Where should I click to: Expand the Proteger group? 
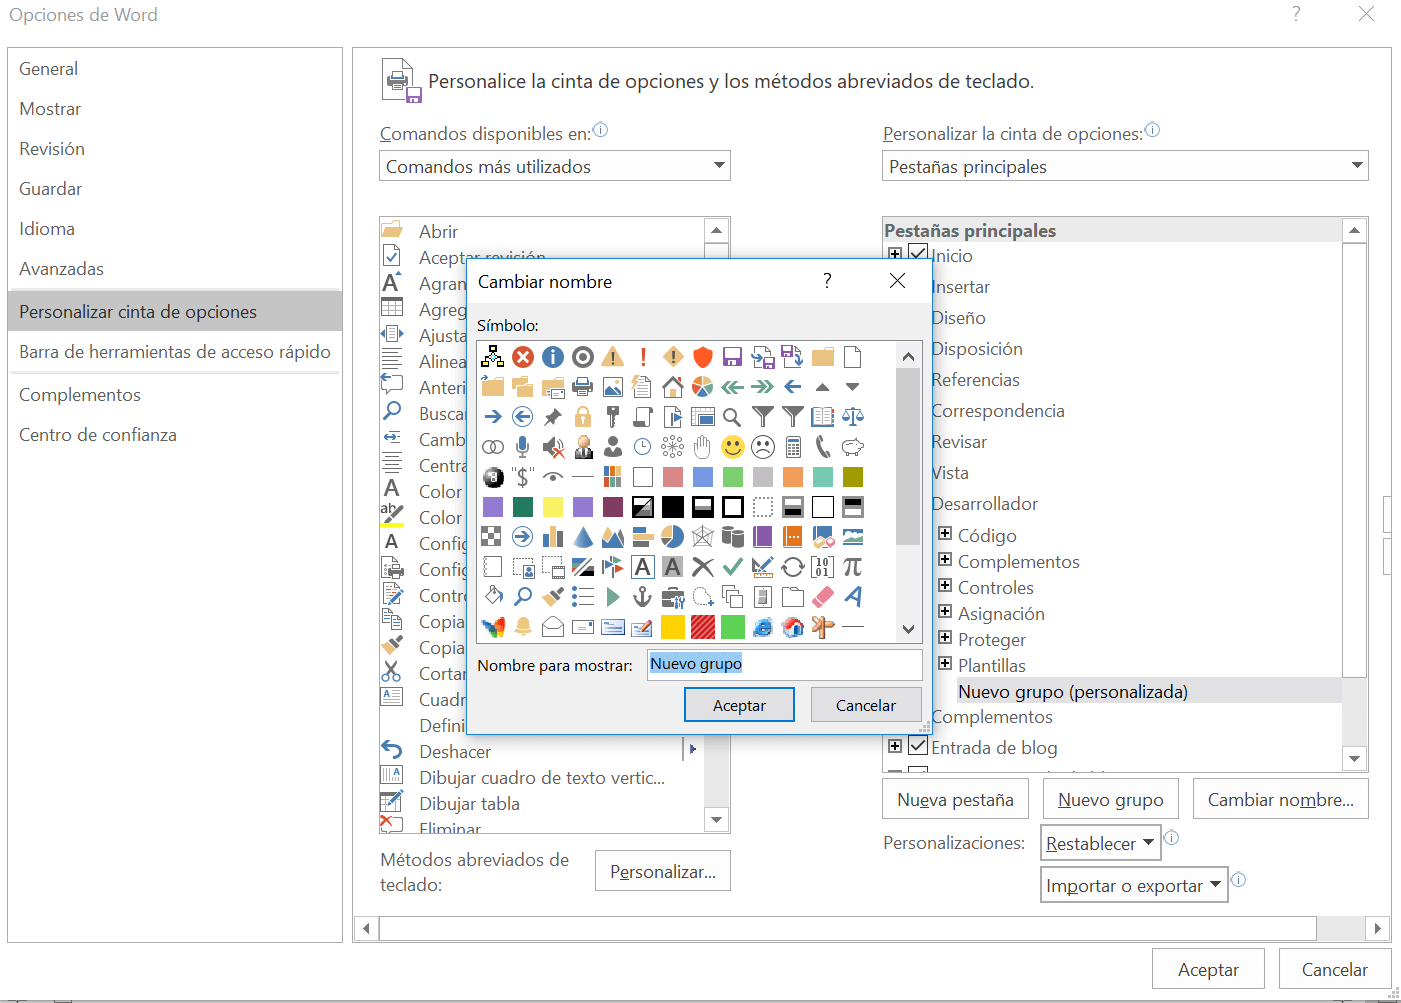click(945, 637)
